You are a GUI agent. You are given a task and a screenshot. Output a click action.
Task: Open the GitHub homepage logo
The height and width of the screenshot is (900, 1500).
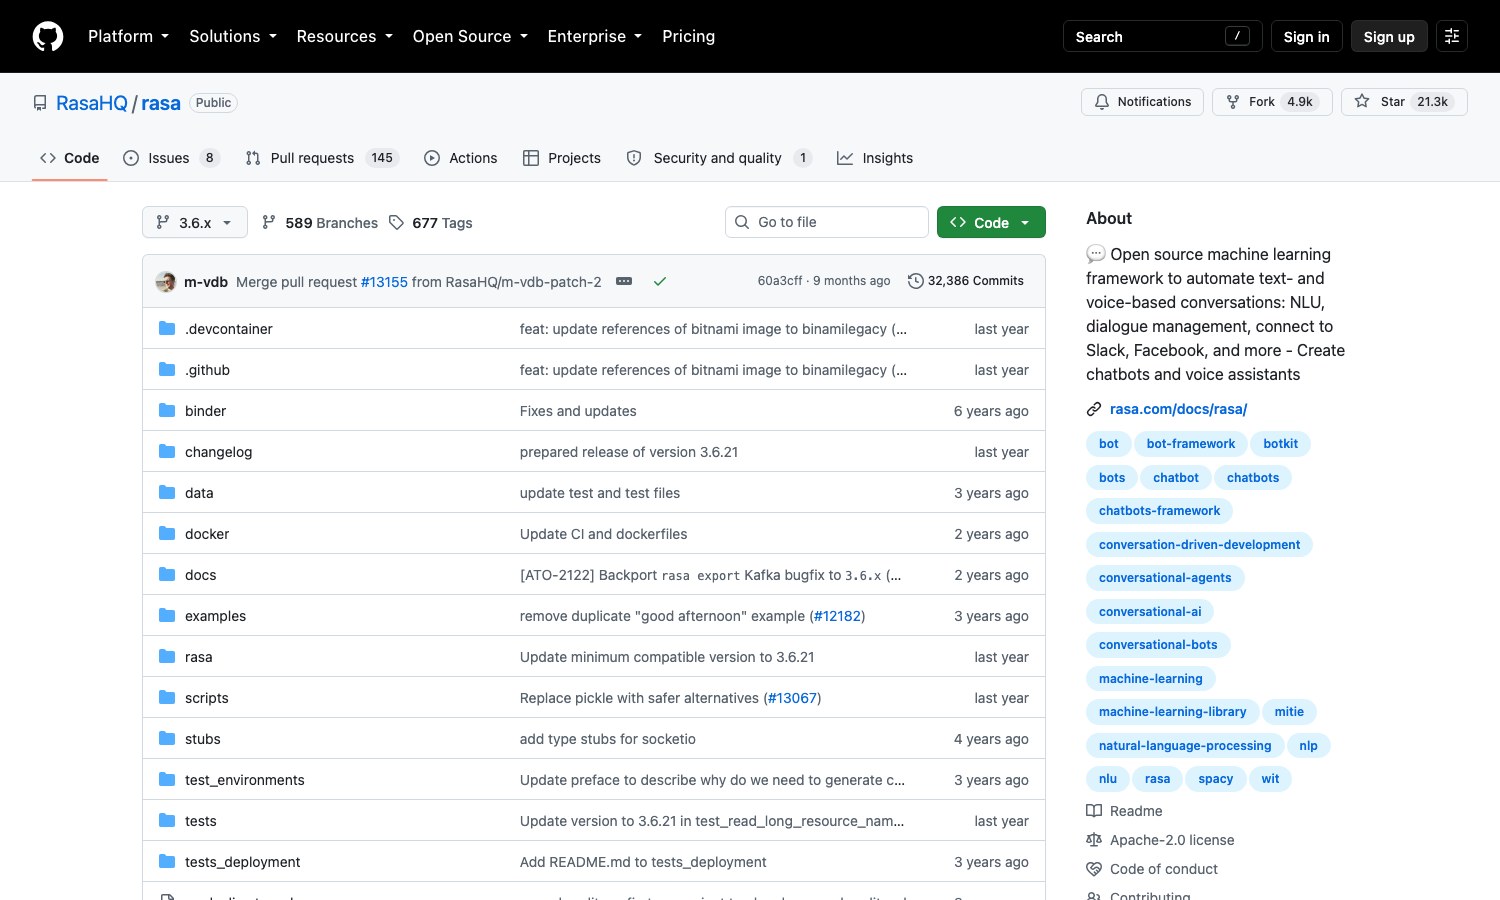pos(48,37)
